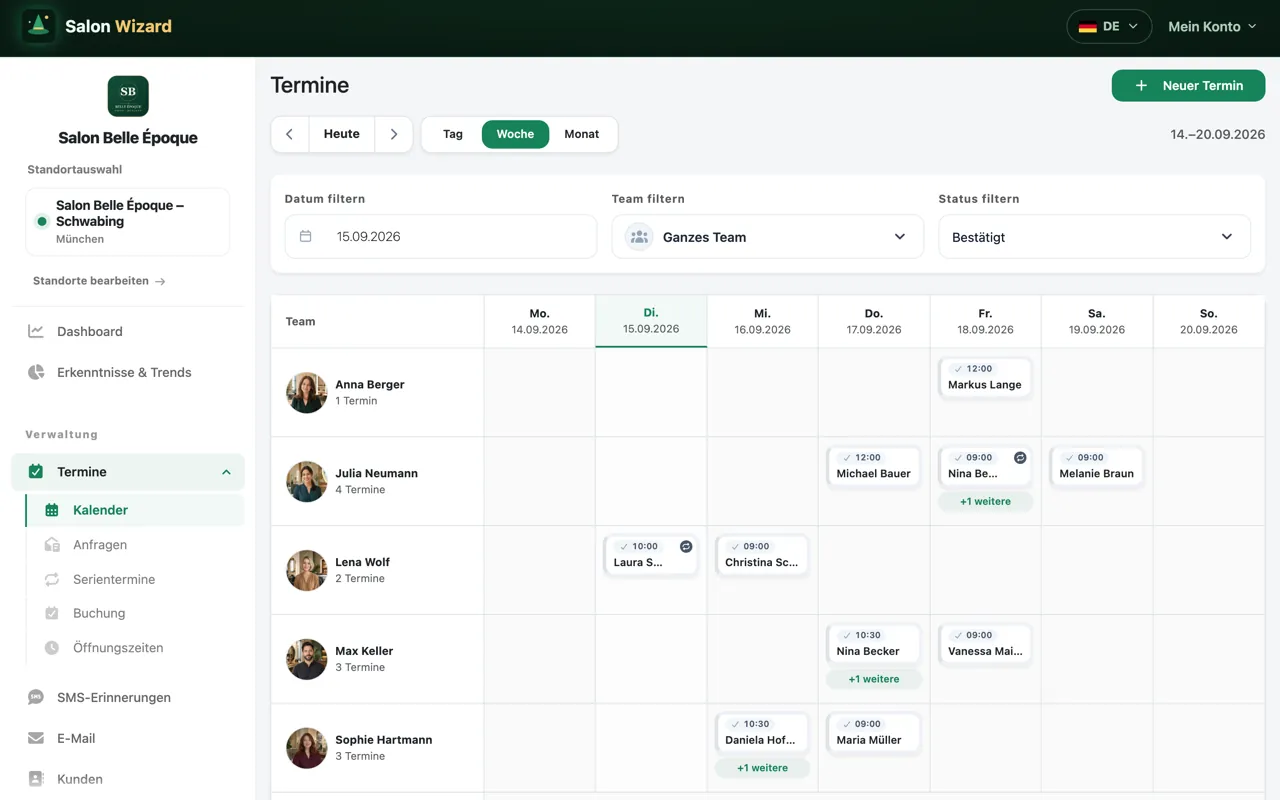Select the Mo. 14.09.2026 column header
Viewport: 1280px width, 800px height.
pos(540,321)
